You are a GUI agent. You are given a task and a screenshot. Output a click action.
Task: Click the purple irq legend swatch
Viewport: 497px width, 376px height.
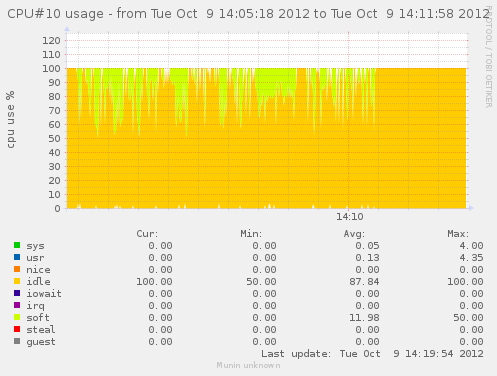coord(17,305)
